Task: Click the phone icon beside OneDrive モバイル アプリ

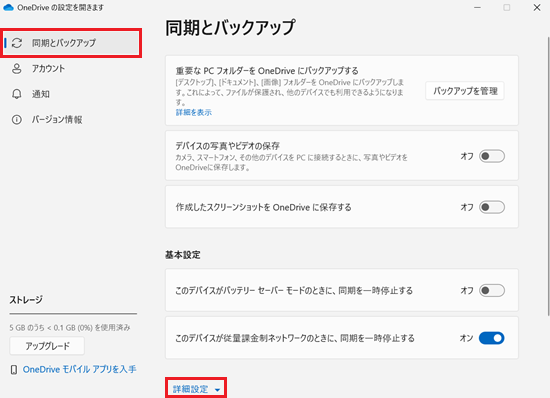Action: (14, 370)
